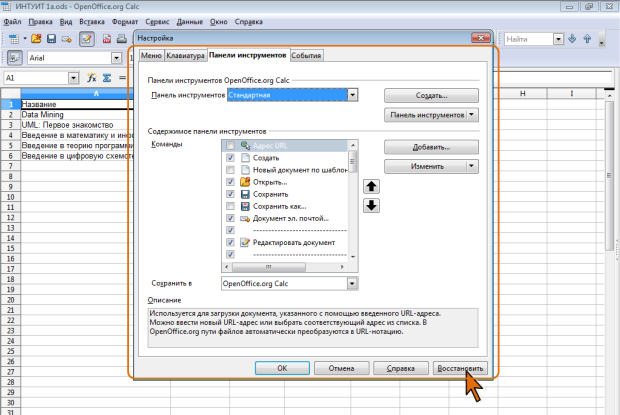
Task: Click the Sum sigma icon
Action: (105, 77)
